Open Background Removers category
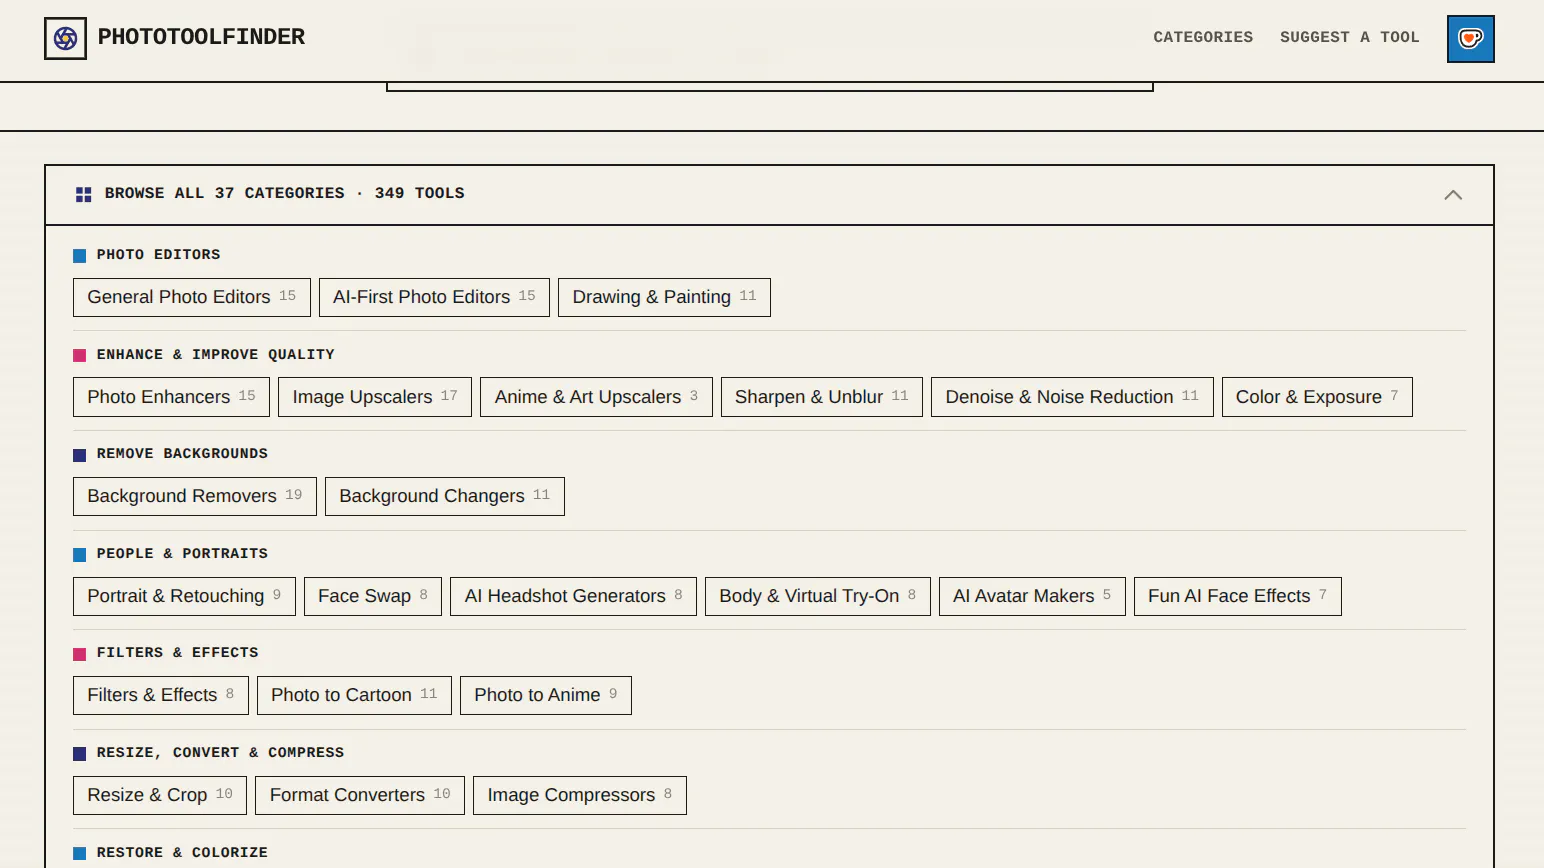The image size is (1544, 868). [x=195, y=496]
